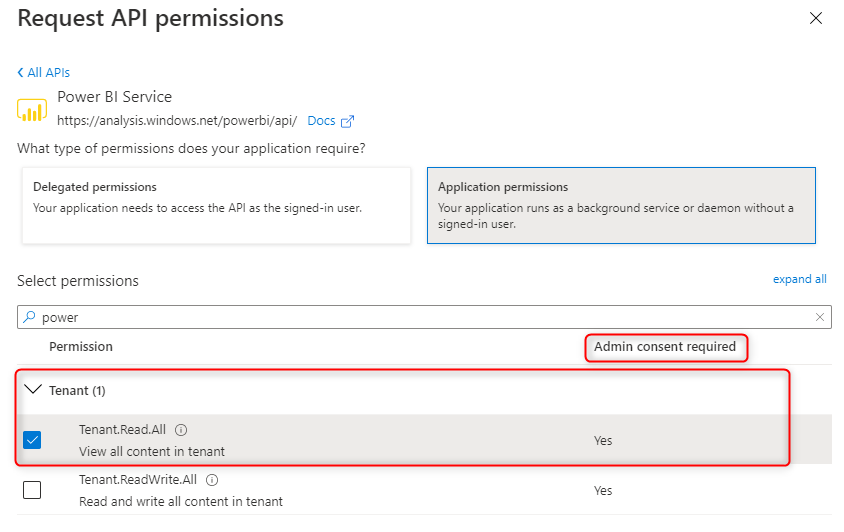Select the Delegated permissions card
The width and height of the screenshot is (844, 532).
[x=216, y=205]
